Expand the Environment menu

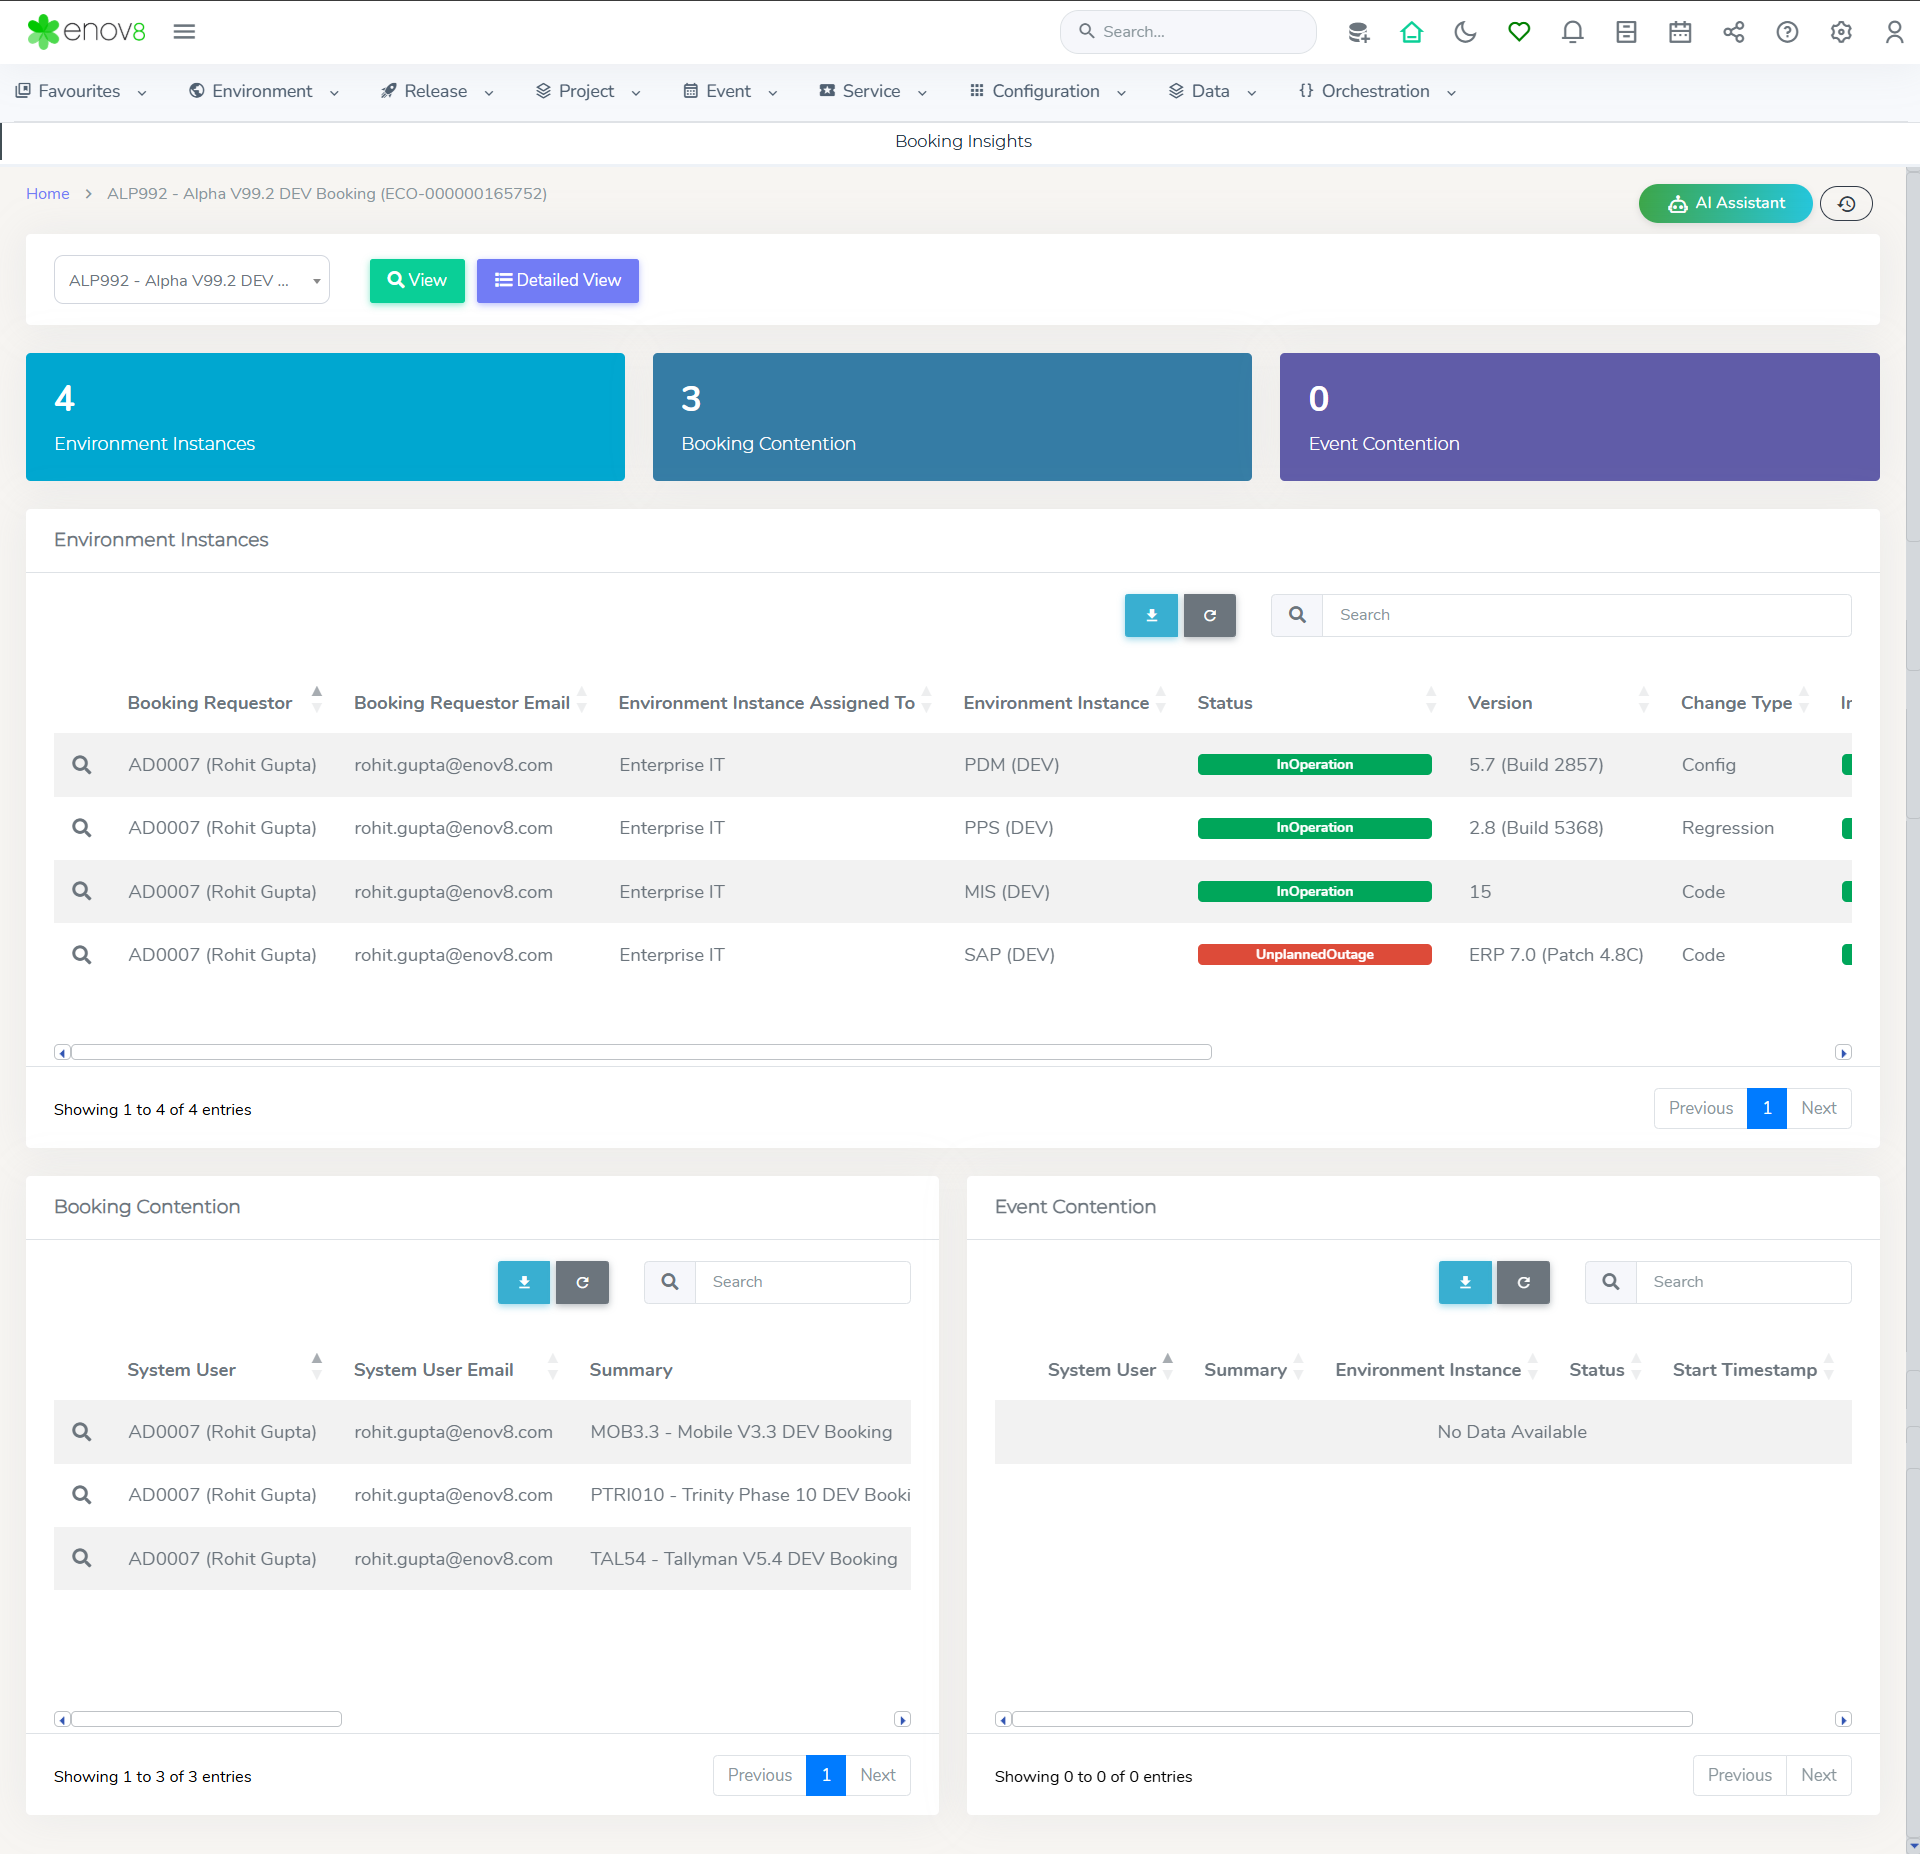[x=263, y=91]
